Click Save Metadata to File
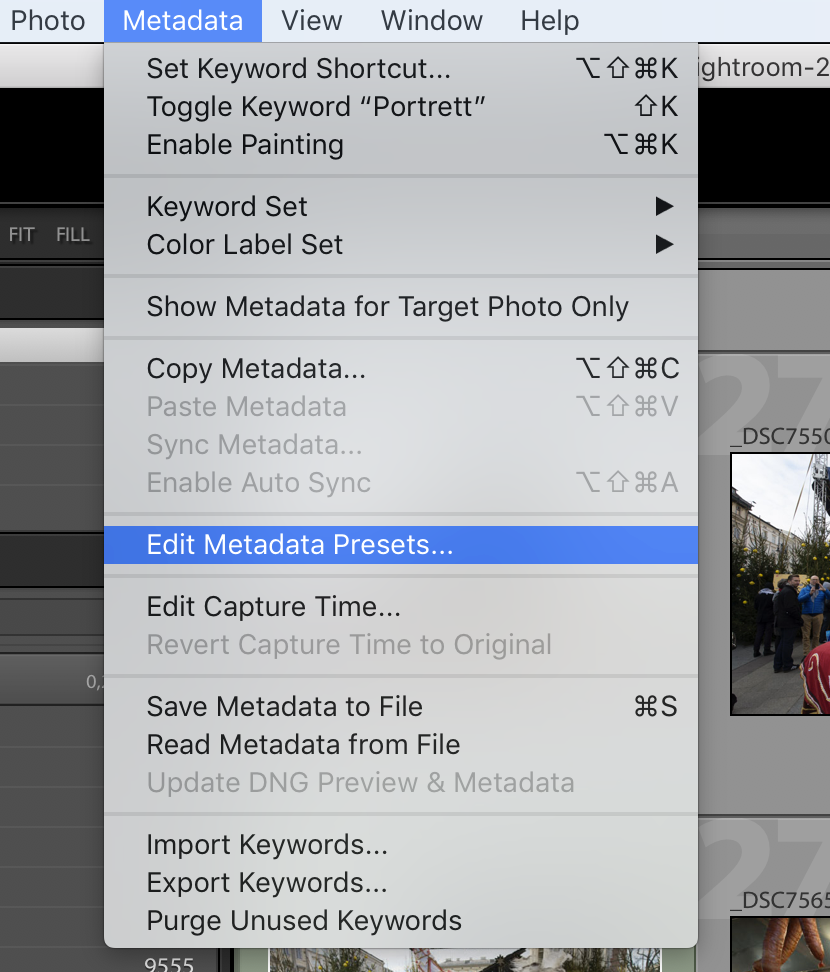 pos(284,706)
